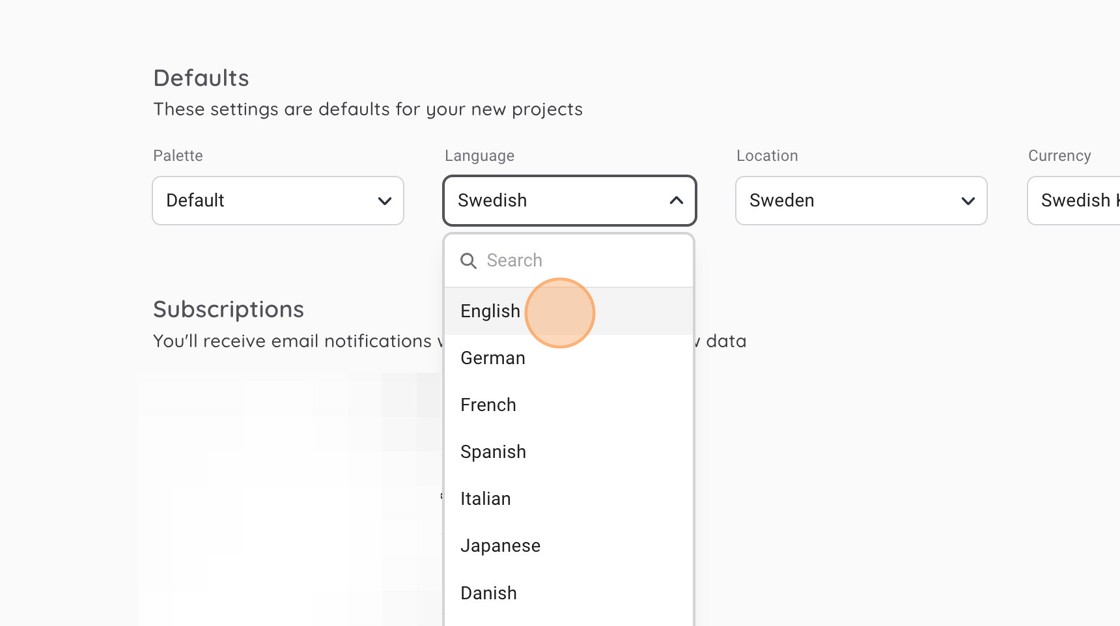Choose Italian from the dropdown list
Image resolution: width=1120 pixels, height=626 pixels.
[485, 499]
